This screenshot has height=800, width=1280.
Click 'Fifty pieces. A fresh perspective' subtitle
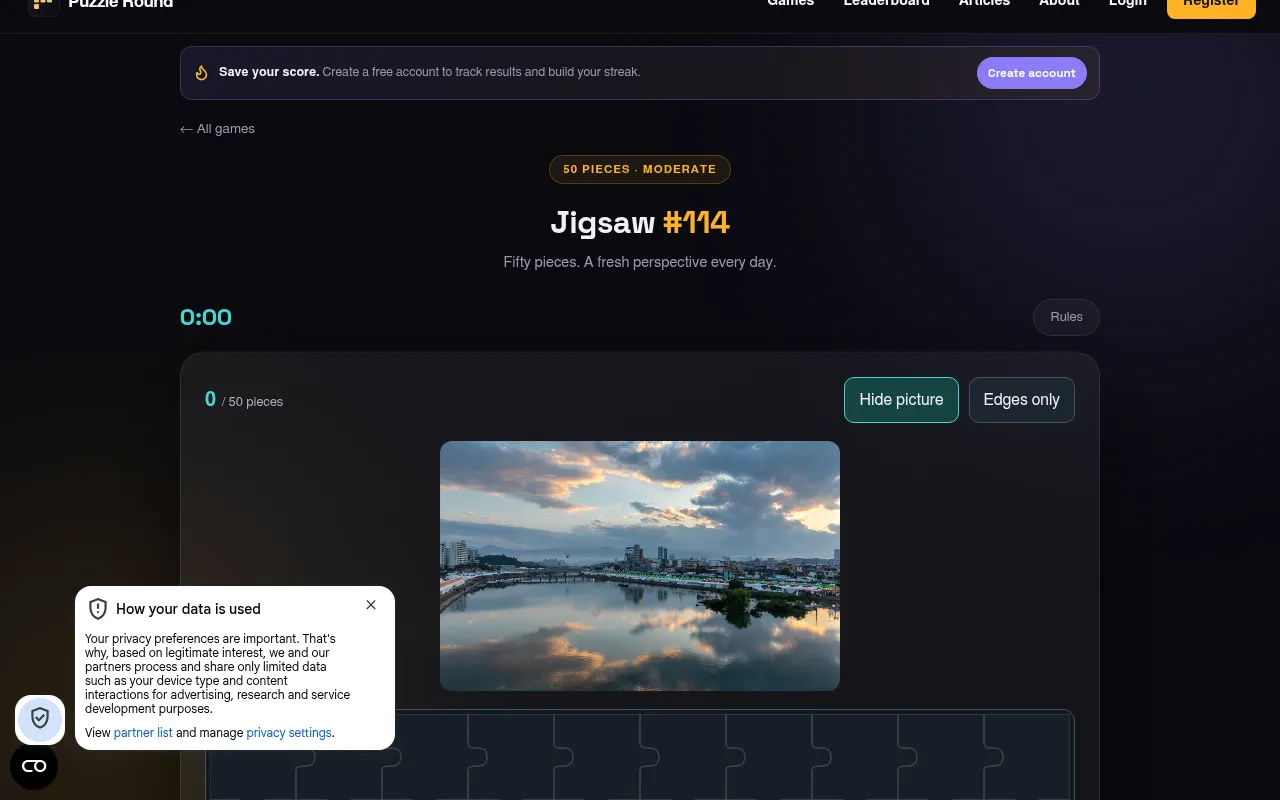click(x=640, y=262)
